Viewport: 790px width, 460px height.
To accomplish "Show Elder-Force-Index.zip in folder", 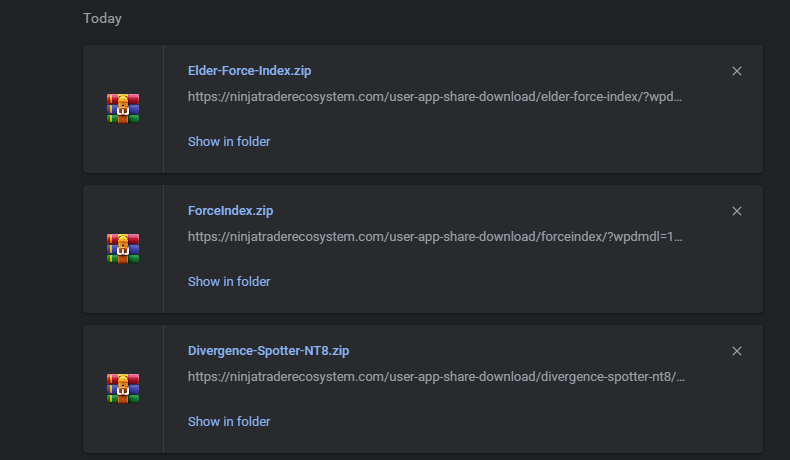I will click(x=229, y=142).
